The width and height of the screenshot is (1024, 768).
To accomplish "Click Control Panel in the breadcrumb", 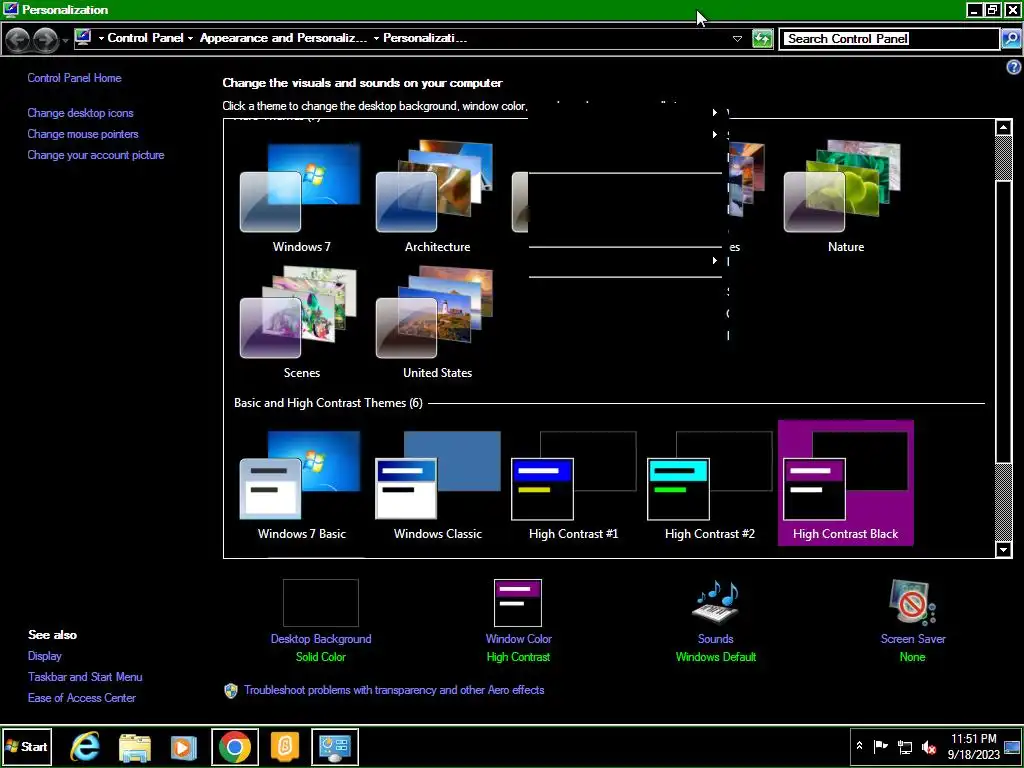I will tap(146, 38).
